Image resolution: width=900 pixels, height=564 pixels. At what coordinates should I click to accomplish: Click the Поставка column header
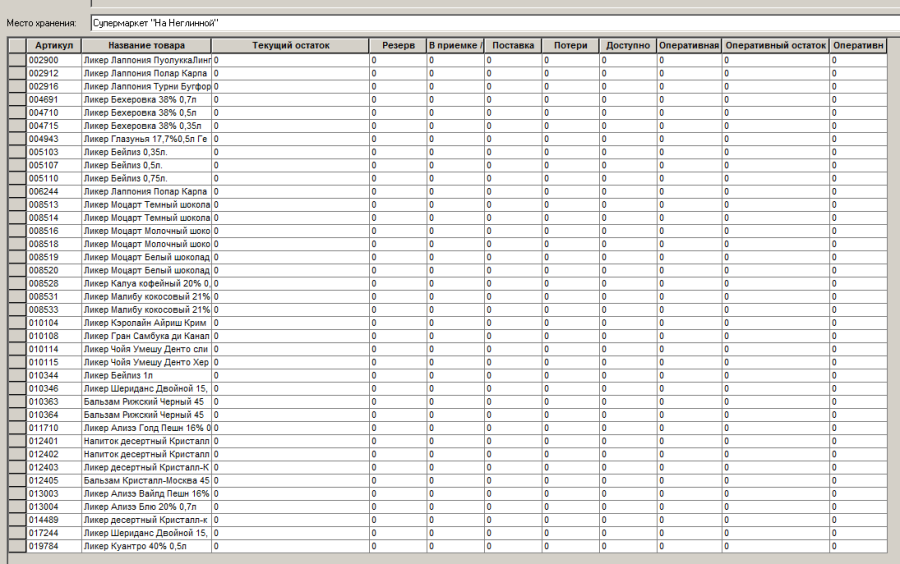(x=513, y=45)
